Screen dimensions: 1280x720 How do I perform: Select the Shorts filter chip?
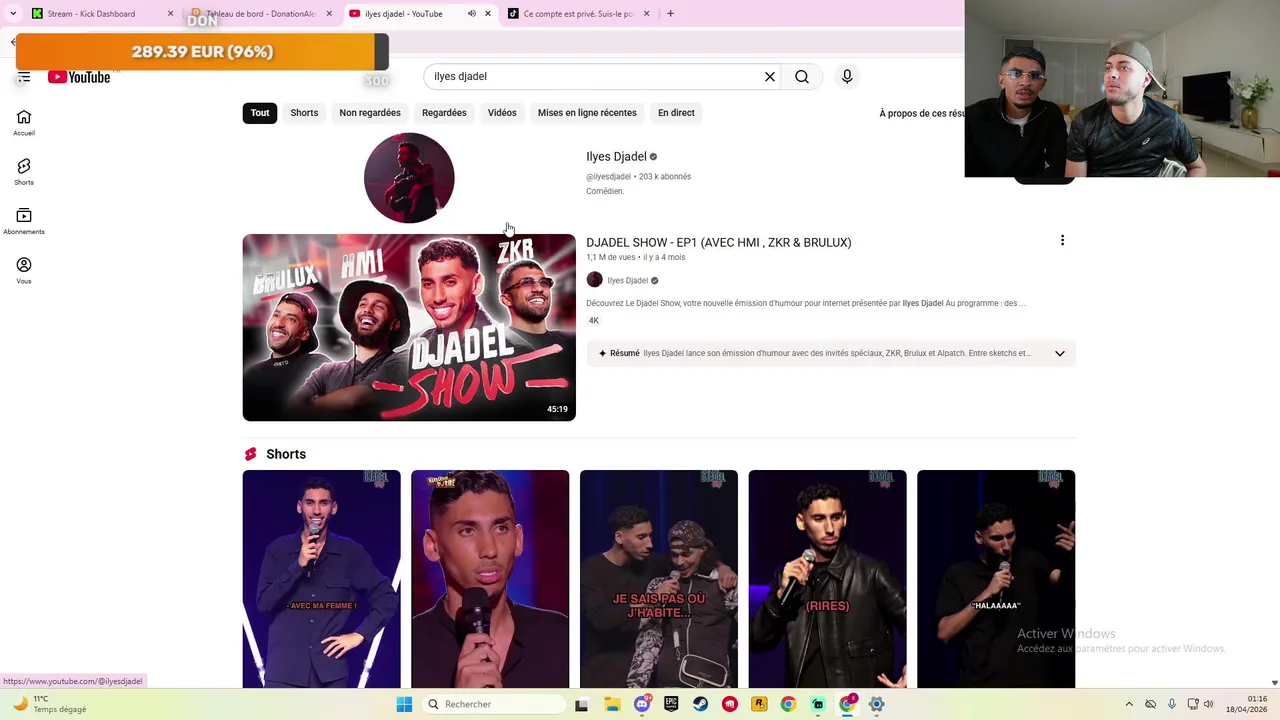click(x=304, y=113)
